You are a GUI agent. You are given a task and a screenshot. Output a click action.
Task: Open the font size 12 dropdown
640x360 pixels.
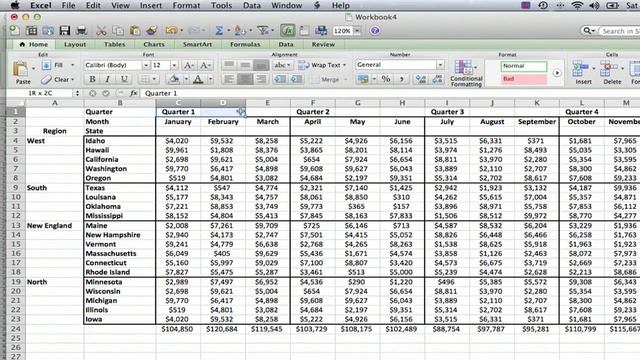[x=174, y=65]
